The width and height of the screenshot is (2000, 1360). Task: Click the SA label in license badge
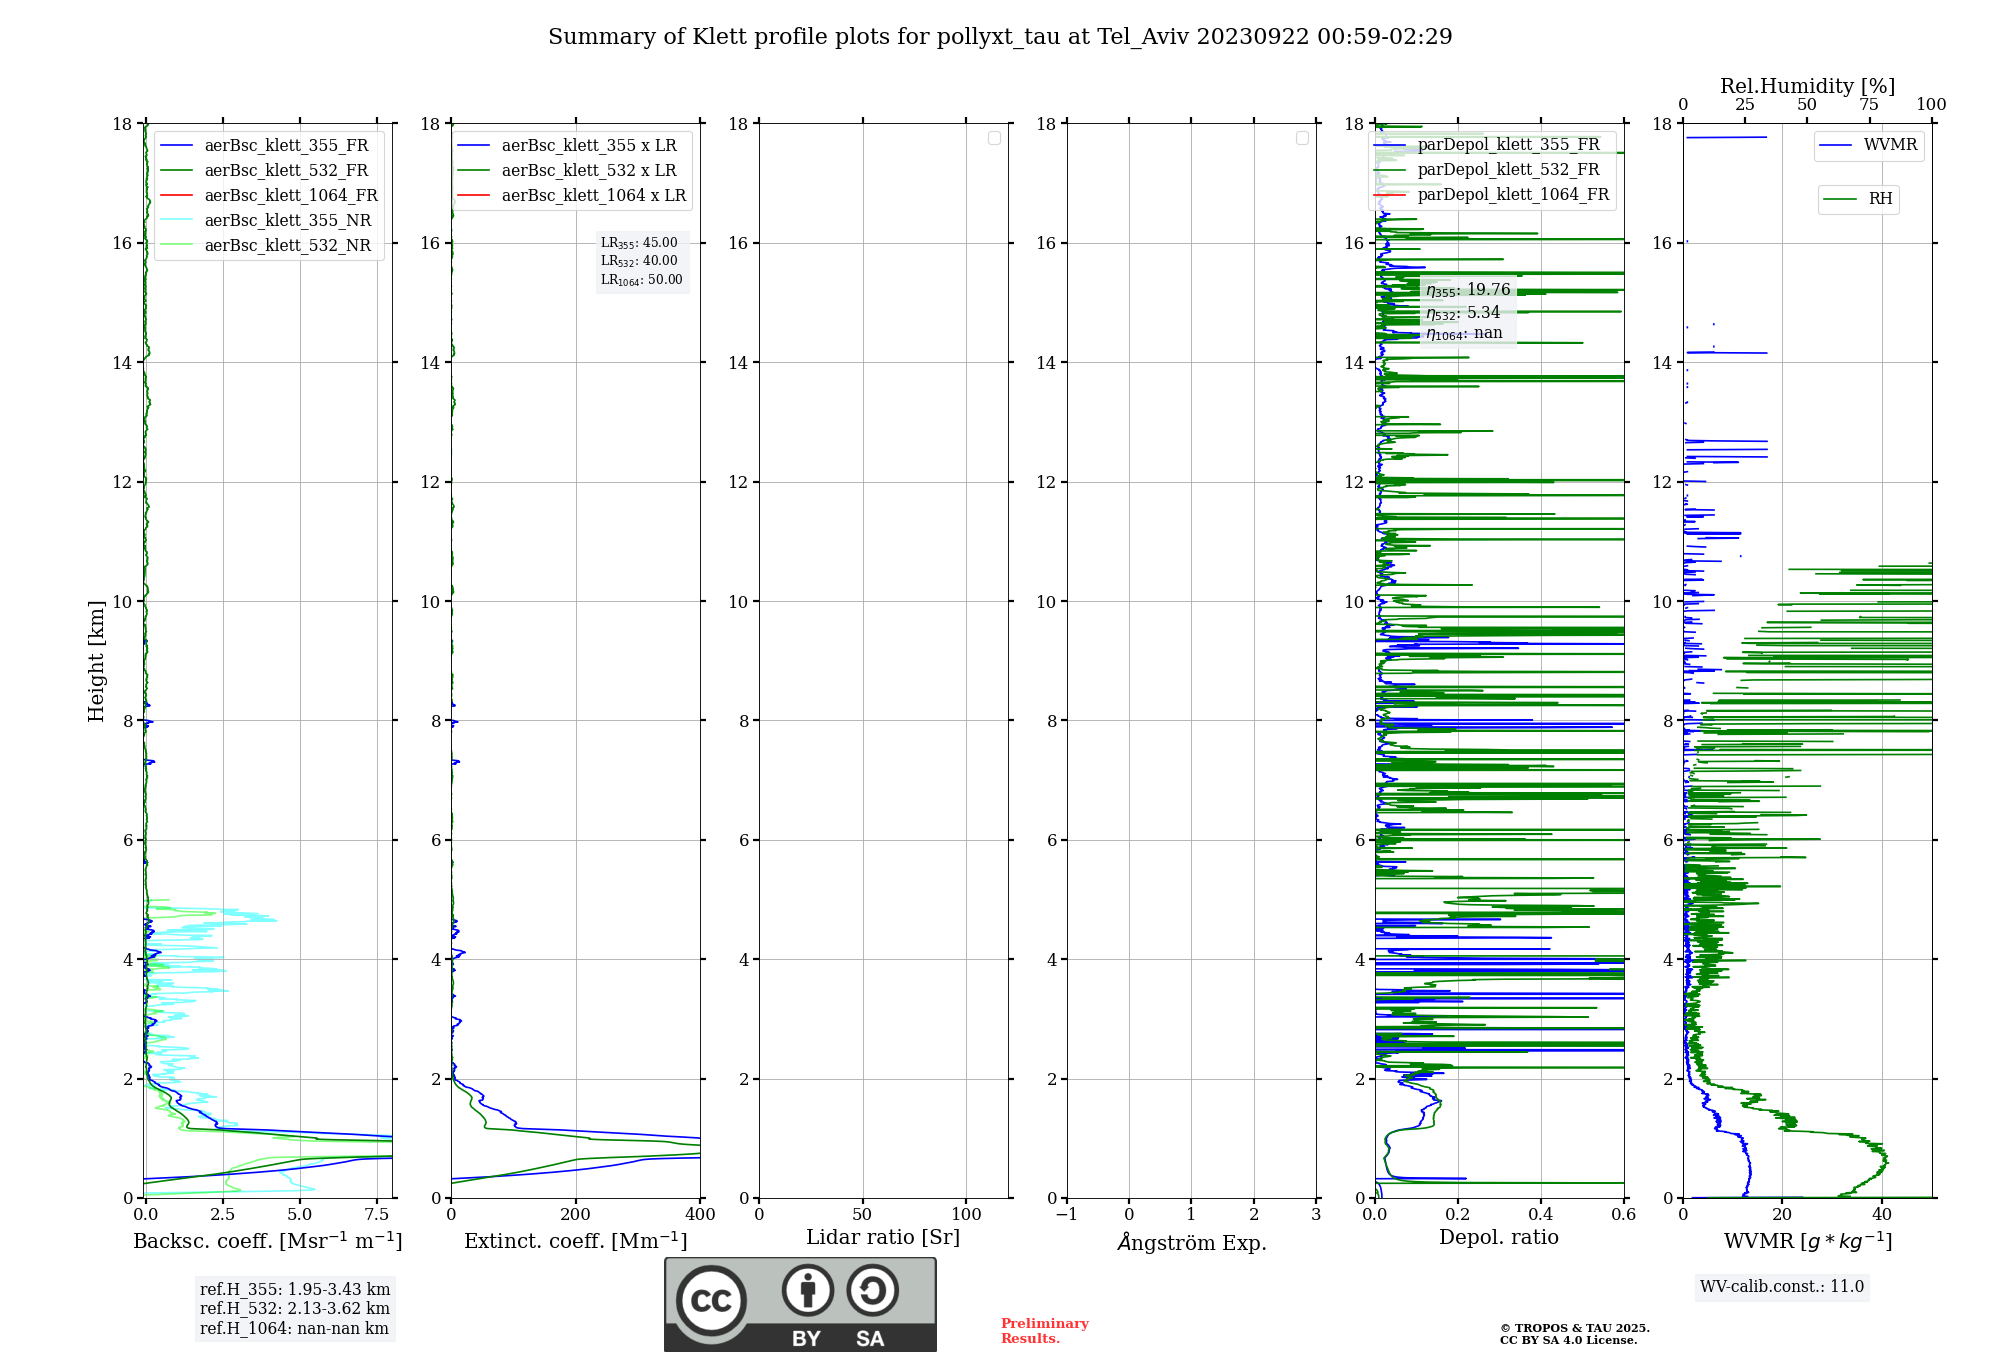pos(870,1339)
